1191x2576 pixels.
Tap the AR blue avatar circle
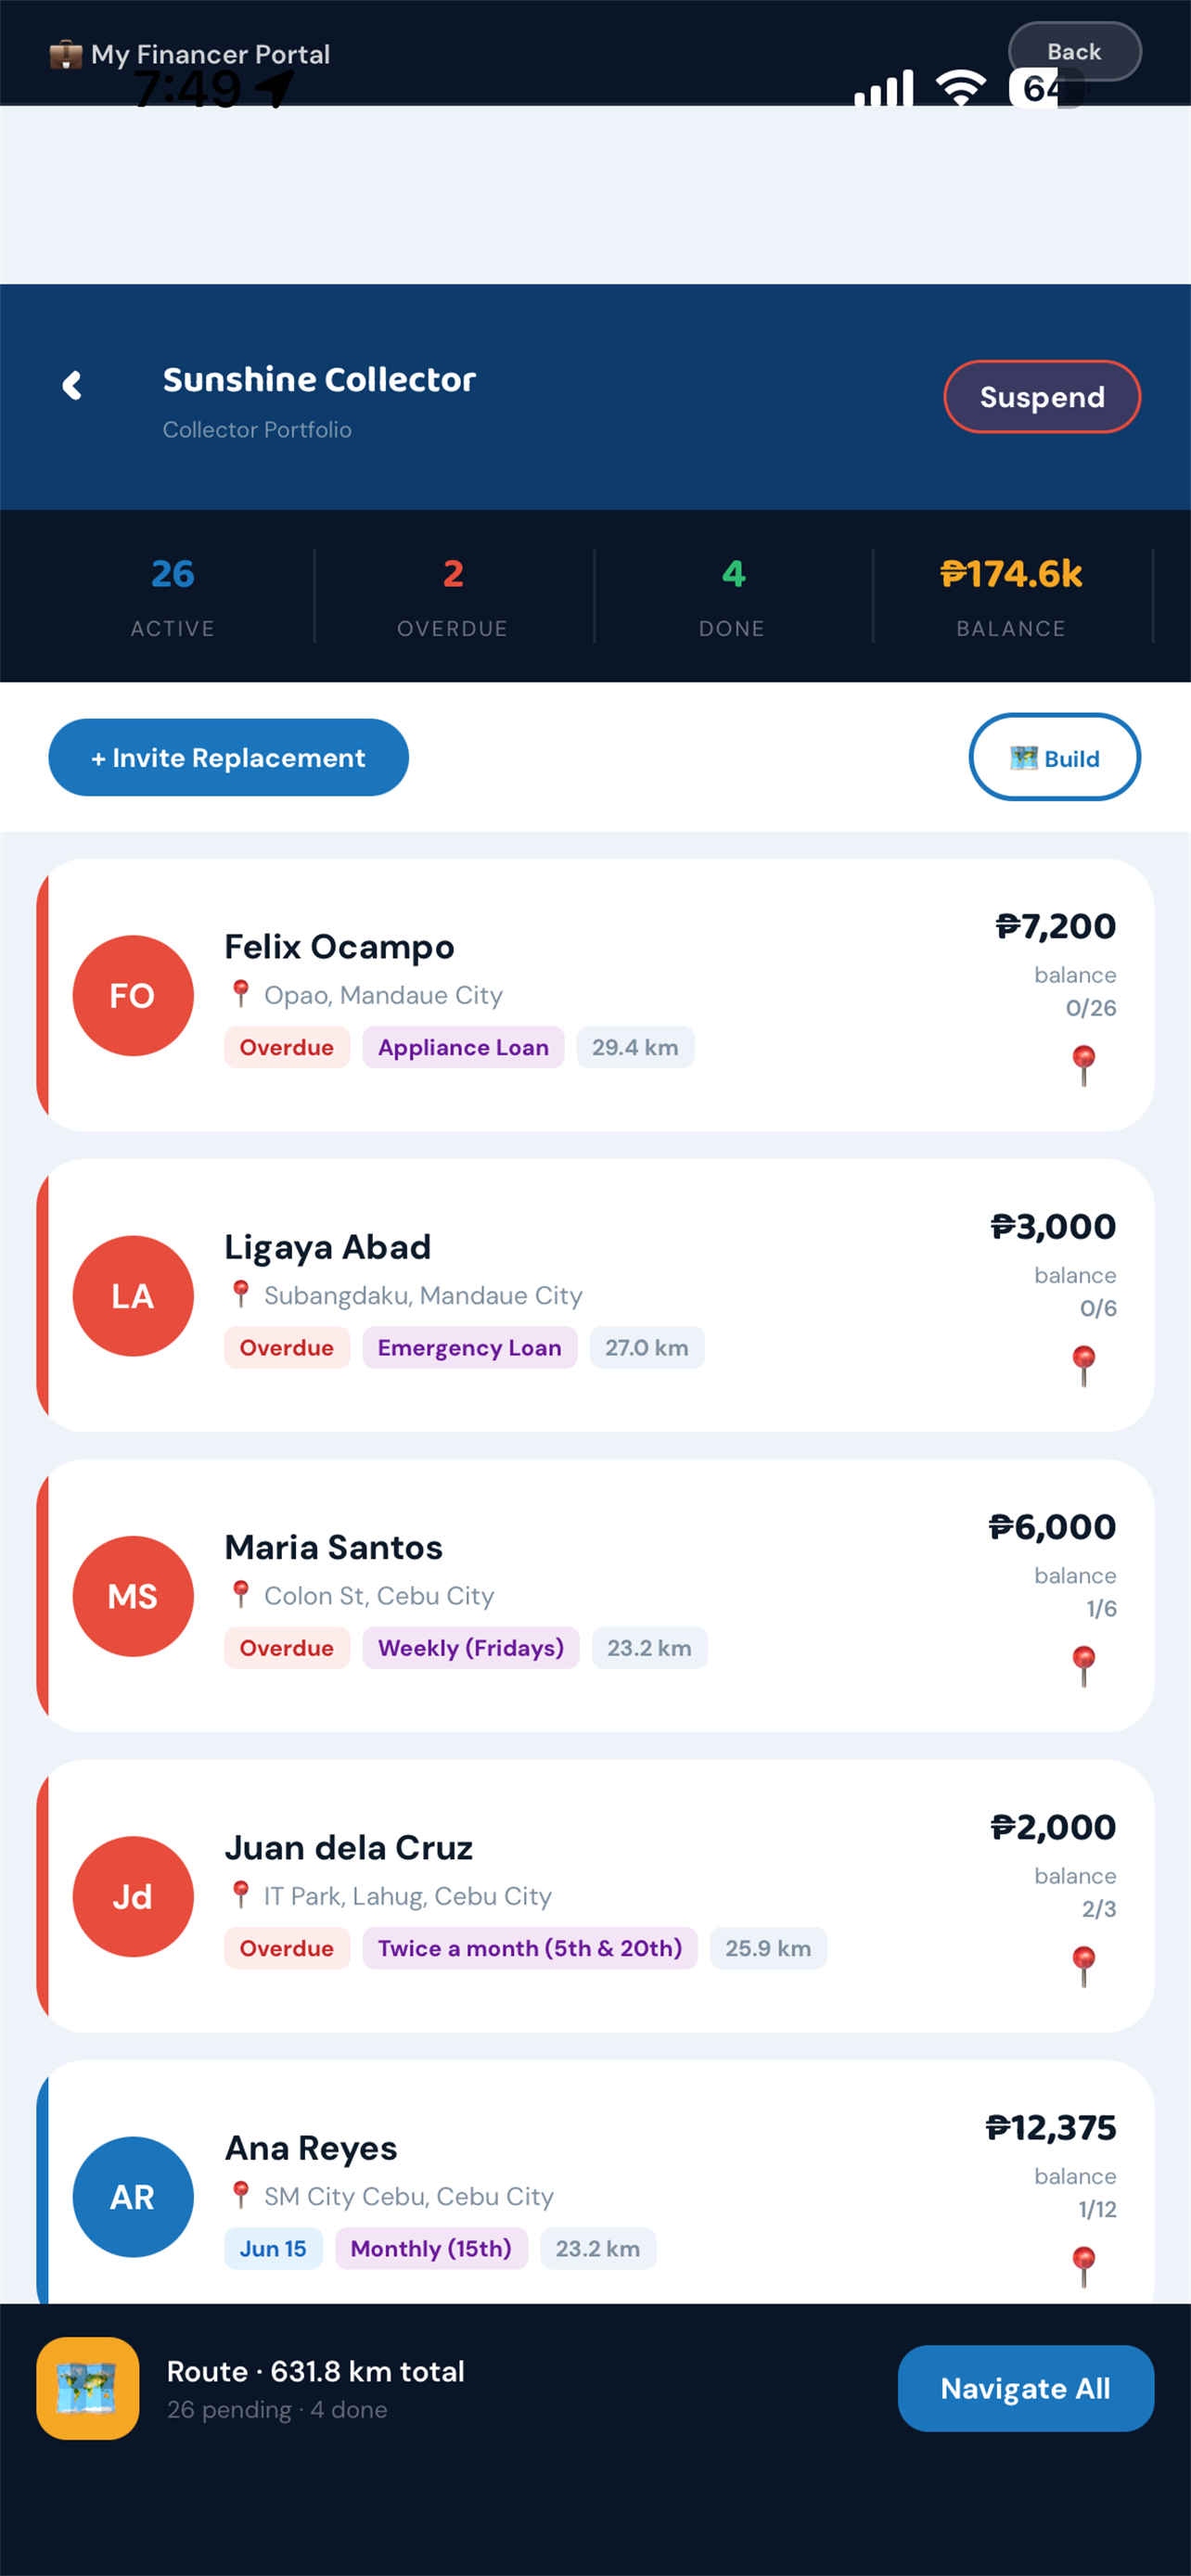[x=133, y=2196]
